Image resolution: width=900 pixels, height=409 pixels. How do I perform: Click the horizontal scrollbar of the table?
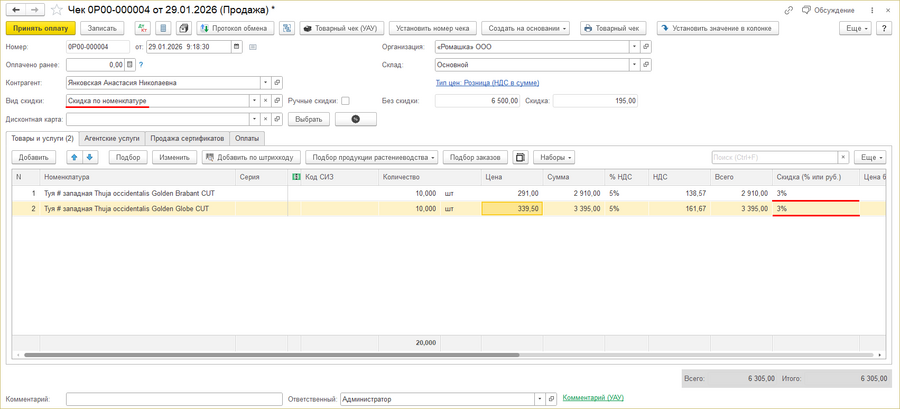click(x=271, y=356)
